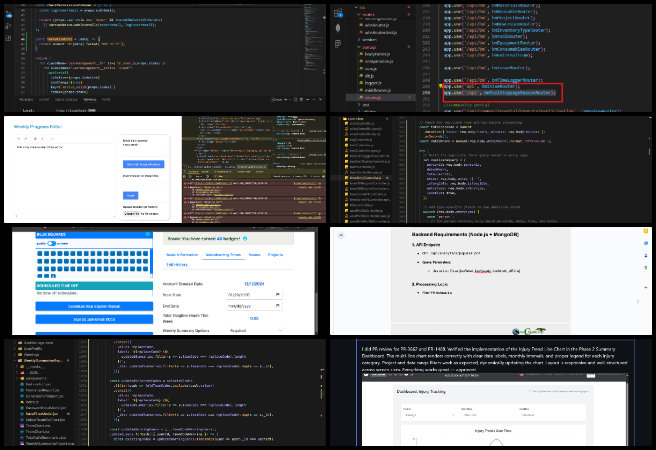Click the blue squares list scrollbar

point(151,263)
